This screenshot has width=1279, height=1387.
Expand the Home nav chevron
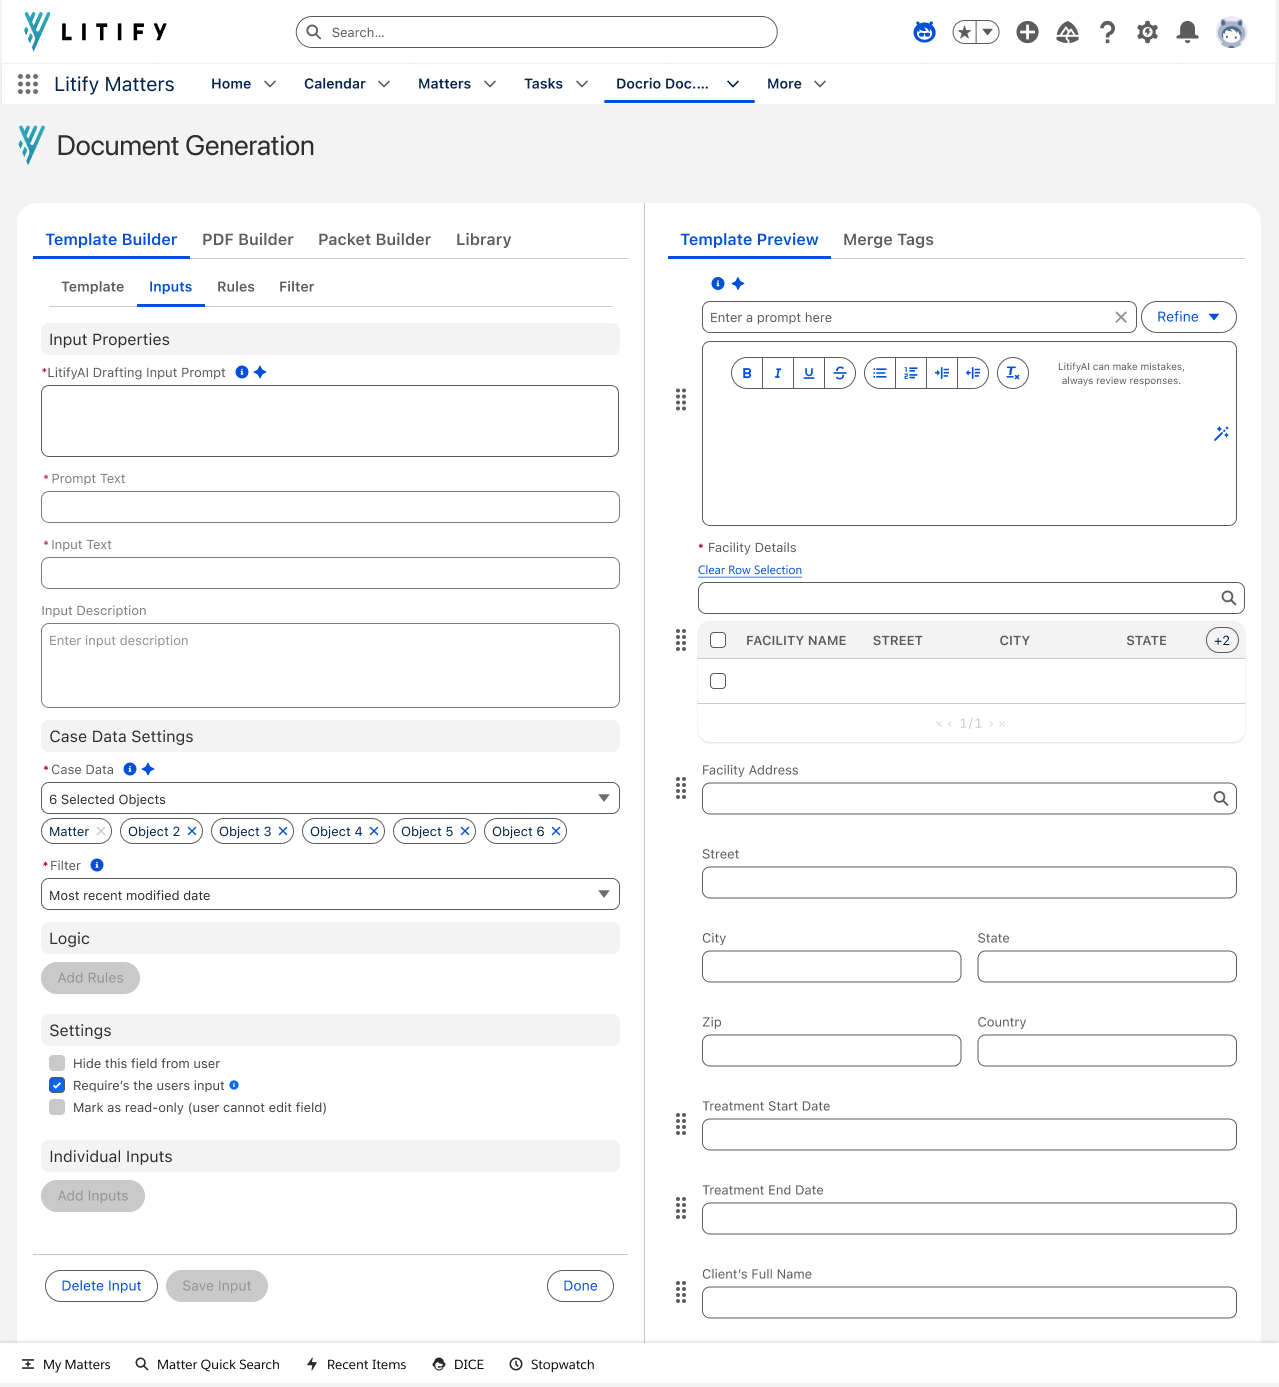point(270,84)
